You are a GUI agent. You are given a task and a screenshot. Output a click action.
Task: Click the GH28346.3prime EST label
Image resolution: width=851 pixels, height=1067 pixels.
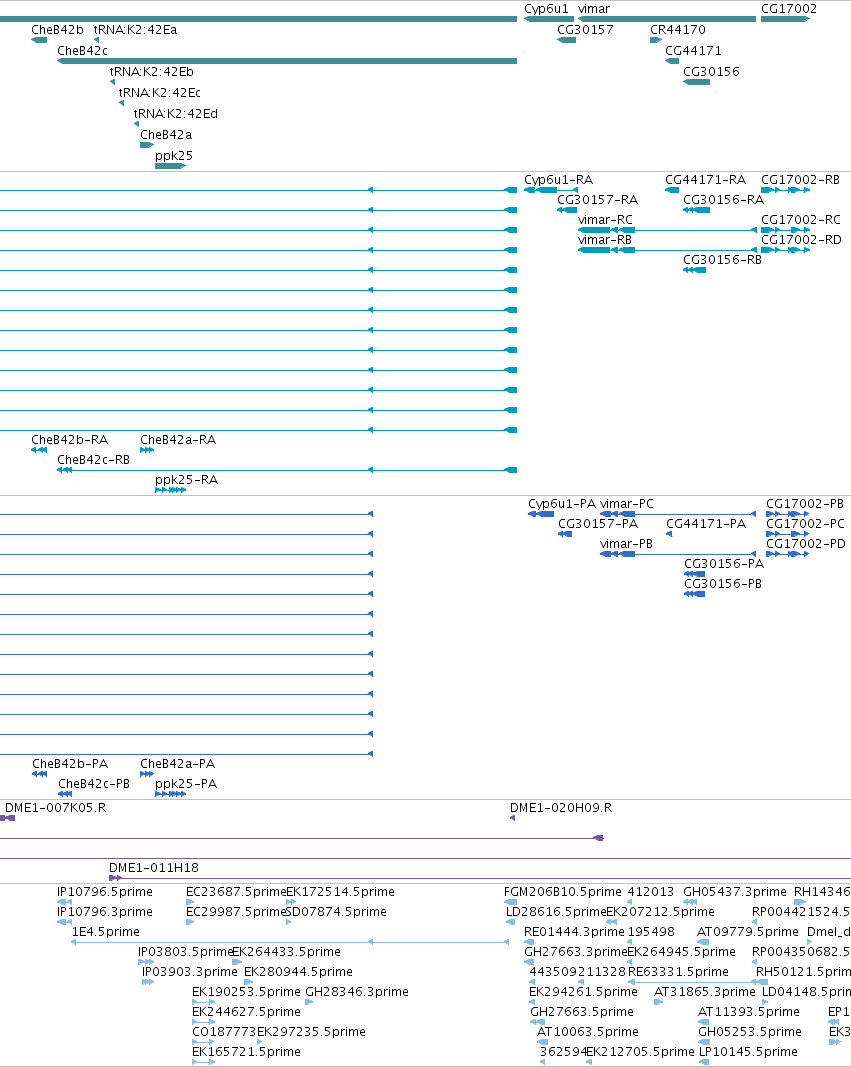click(x=356, y=992)
